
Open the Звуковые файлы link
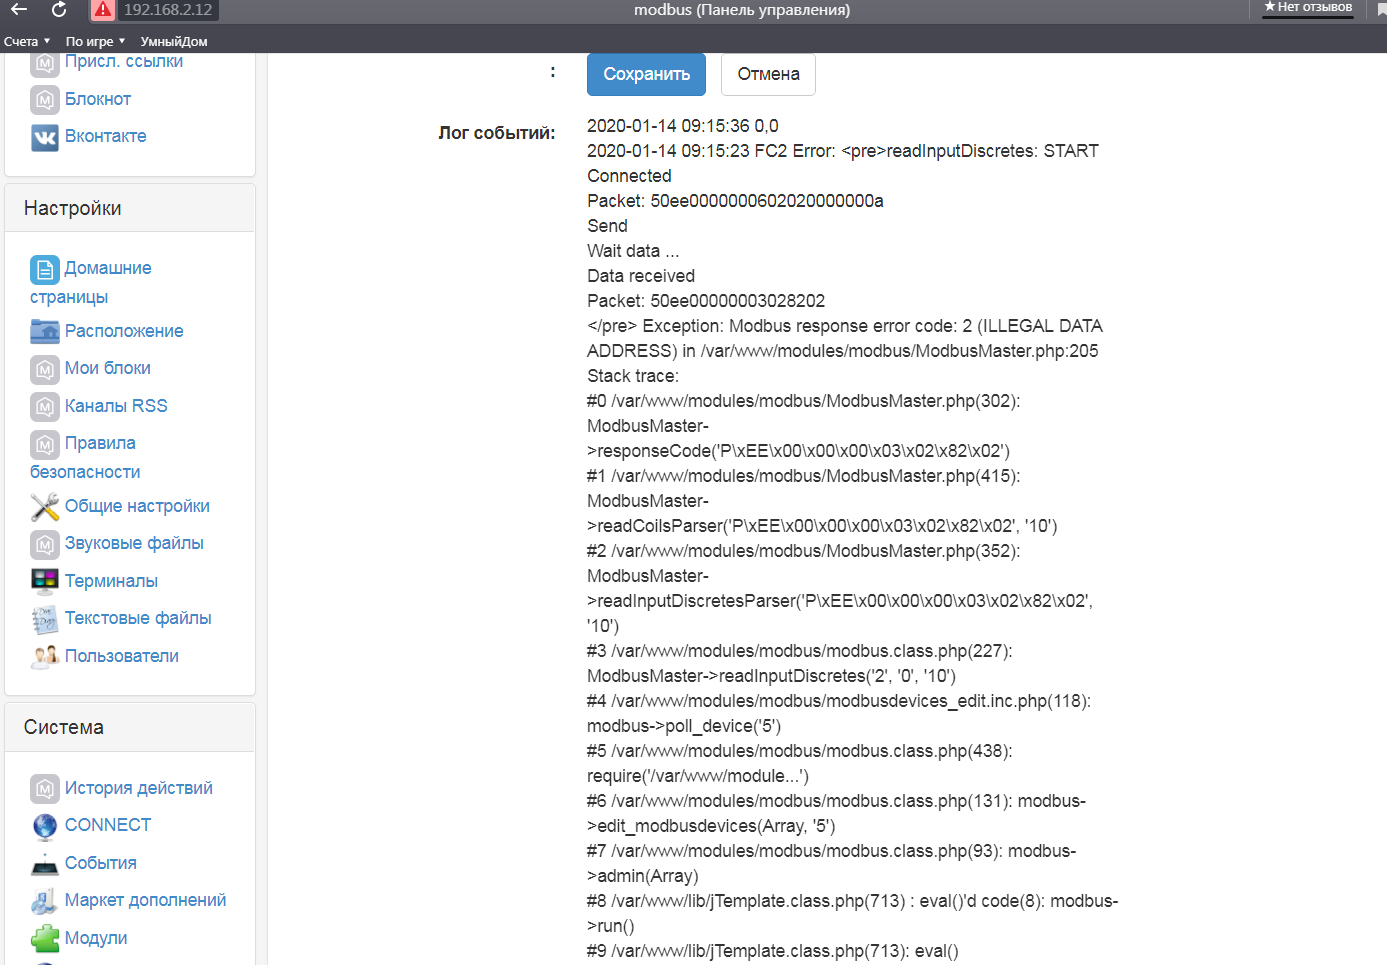[x=134, y=543]
